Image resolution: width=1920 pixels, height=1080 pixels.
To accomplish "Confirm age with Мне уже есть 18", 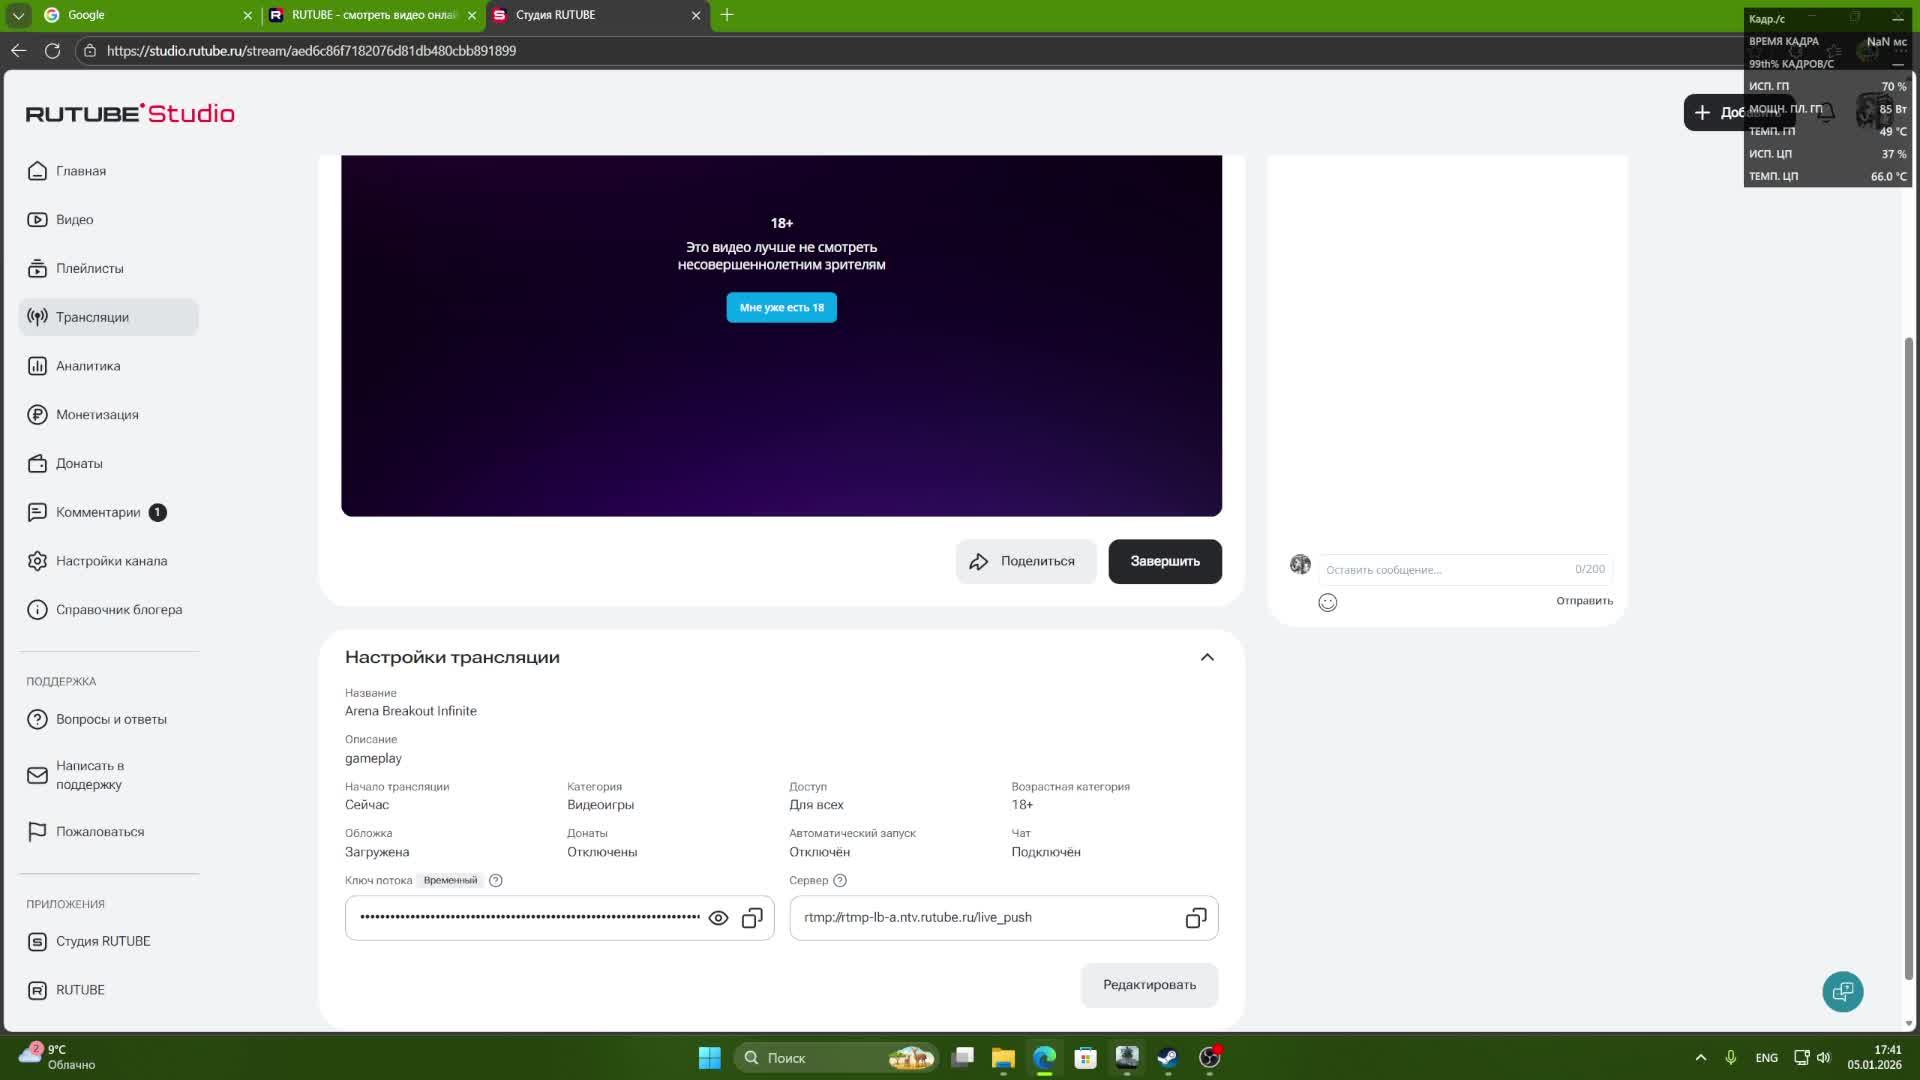I will (781, 307).
